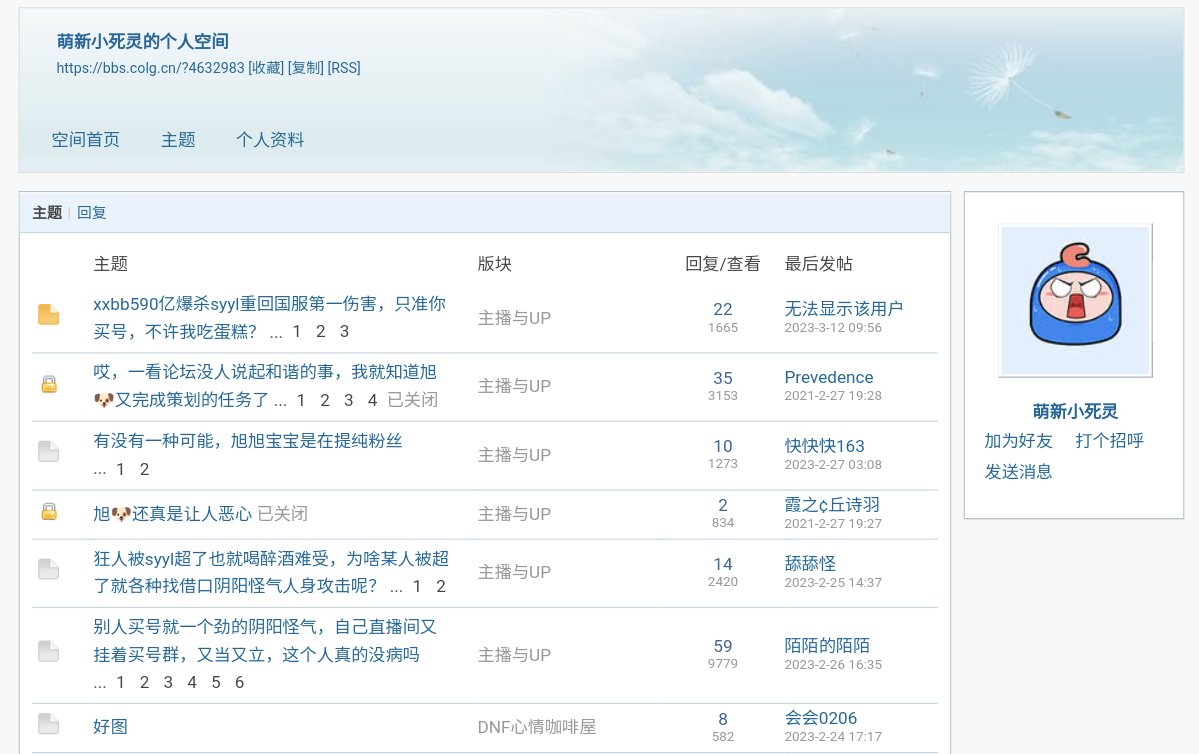
Task: Open user 霞之¢丘诗羽 profile
Action: click(x=832, y=505)
